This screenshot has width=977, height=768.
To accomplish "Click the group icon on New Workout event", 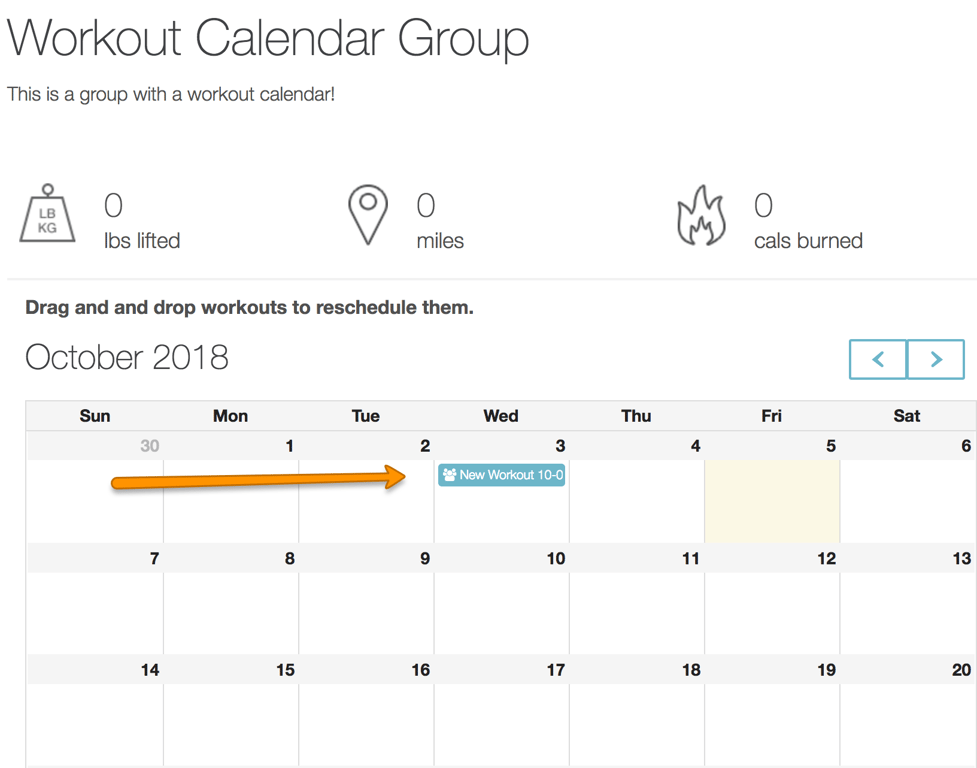I will tap(449, 475).
